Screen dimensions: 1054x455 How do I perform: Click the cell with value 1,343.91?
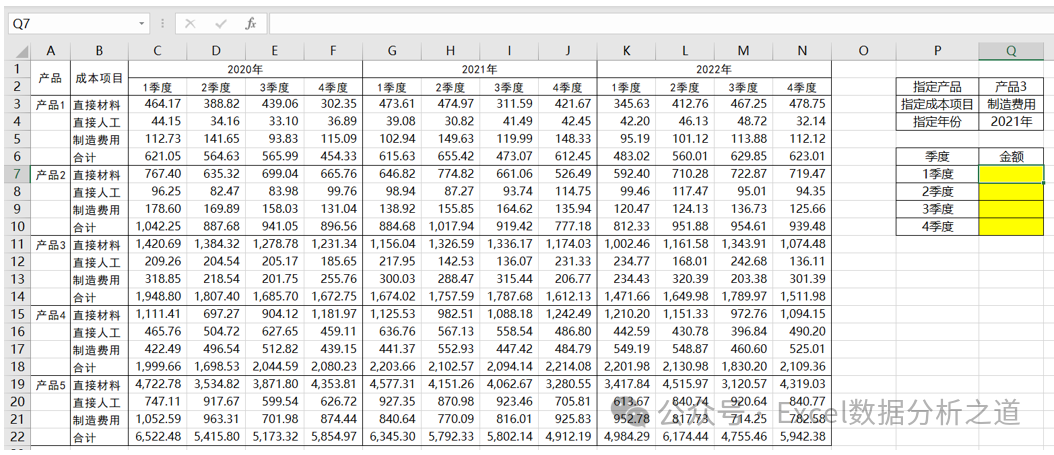[743, 244]
